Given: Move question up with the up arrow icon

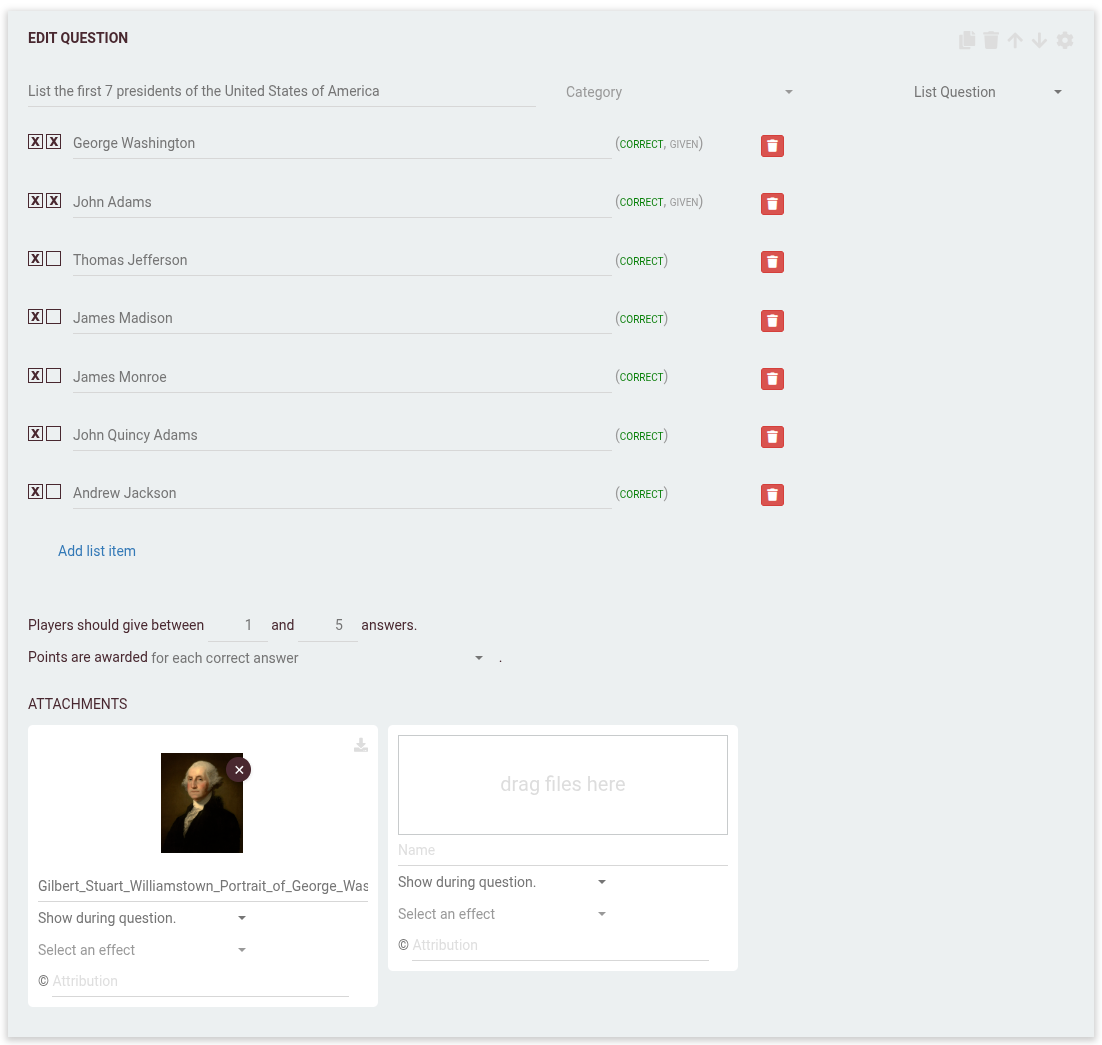Looking at the screenshot, I should [x=1015, y=40].
